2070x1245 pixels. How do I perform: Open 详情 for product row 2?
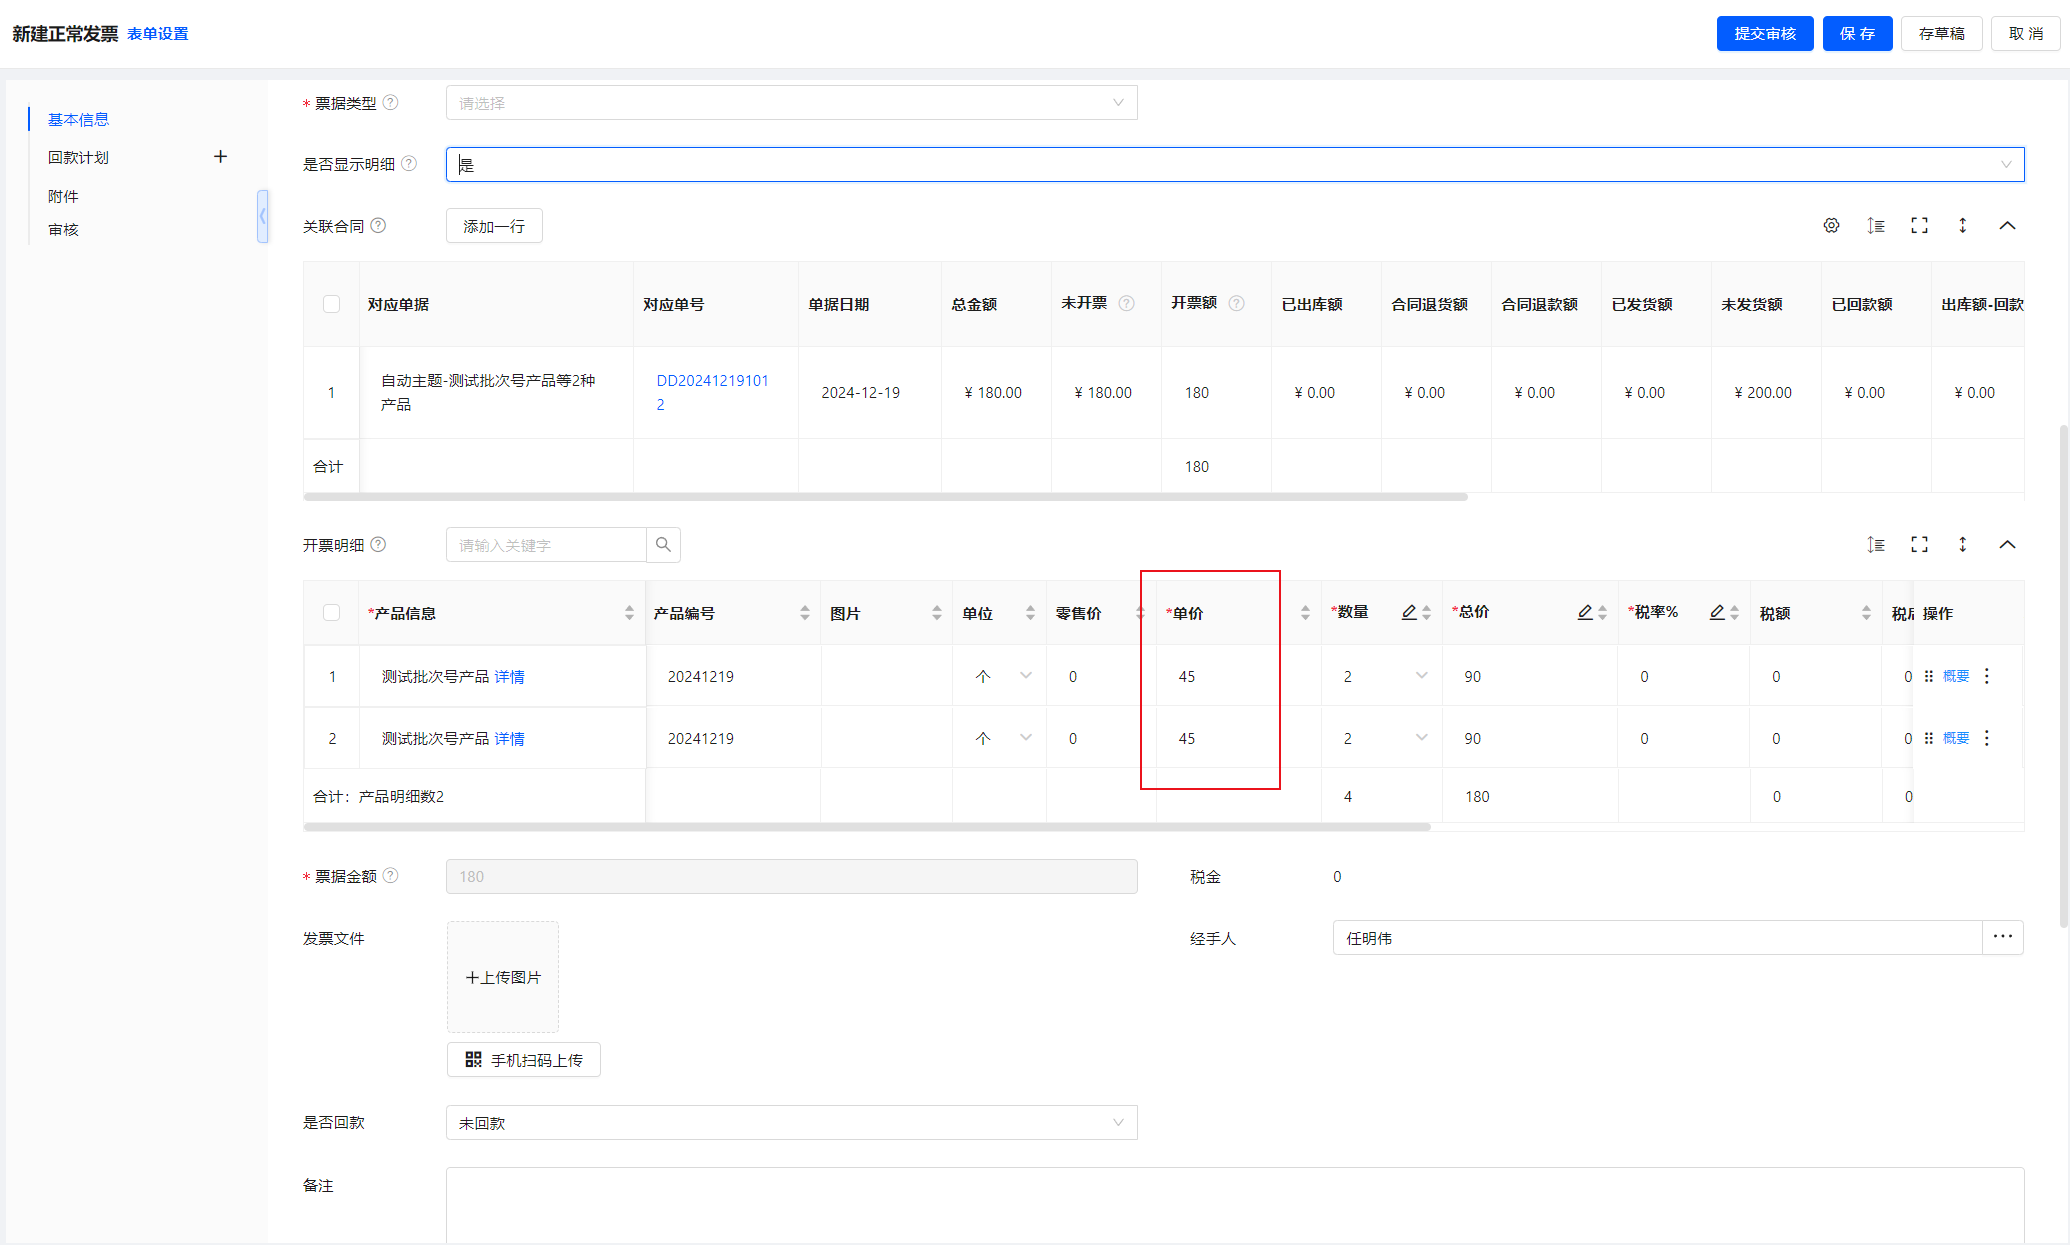click(509, 739)
